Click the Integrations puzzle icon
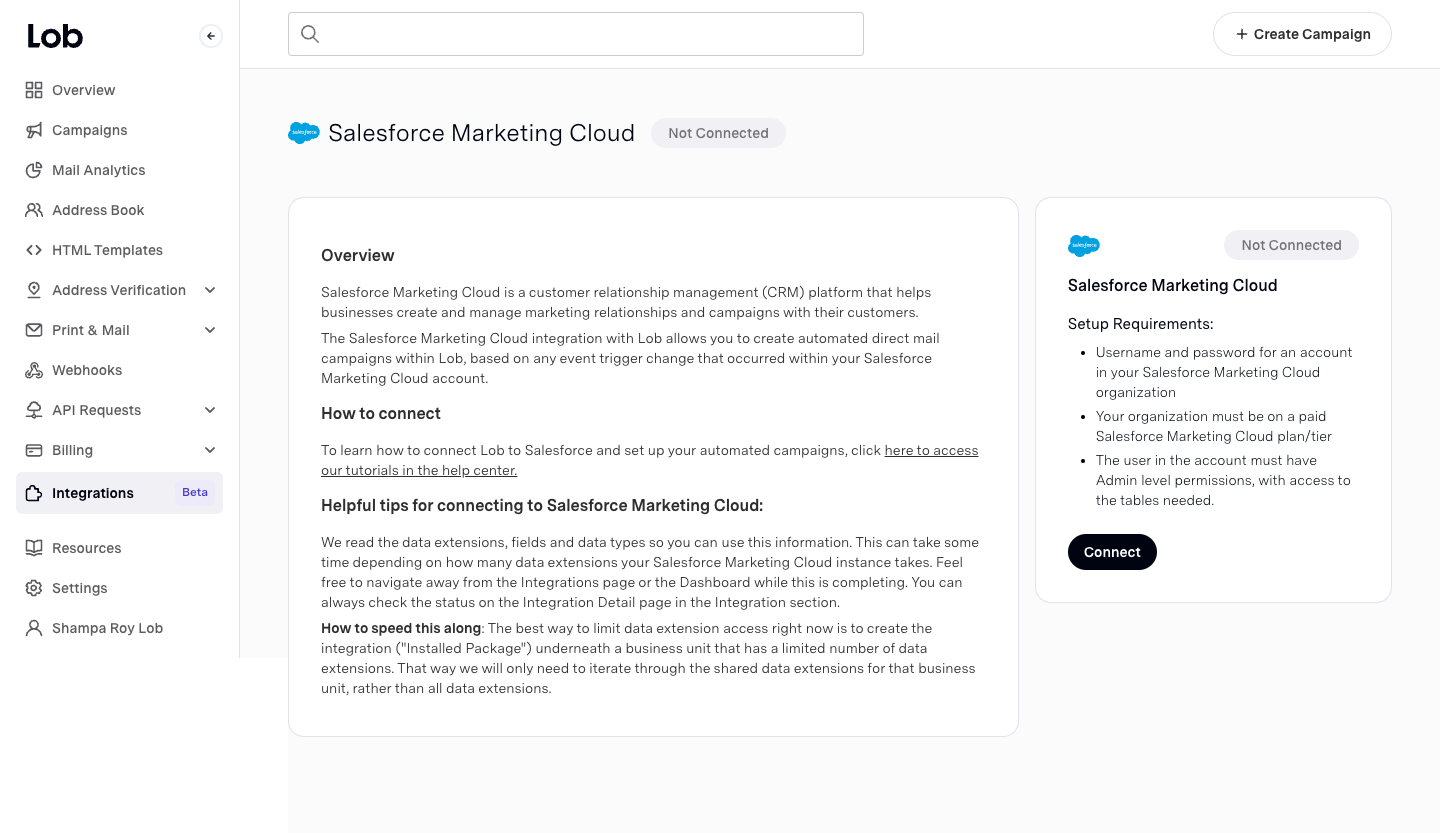Screen dimensions: 1440x833 pyautogui.click(x=34, y=493)
